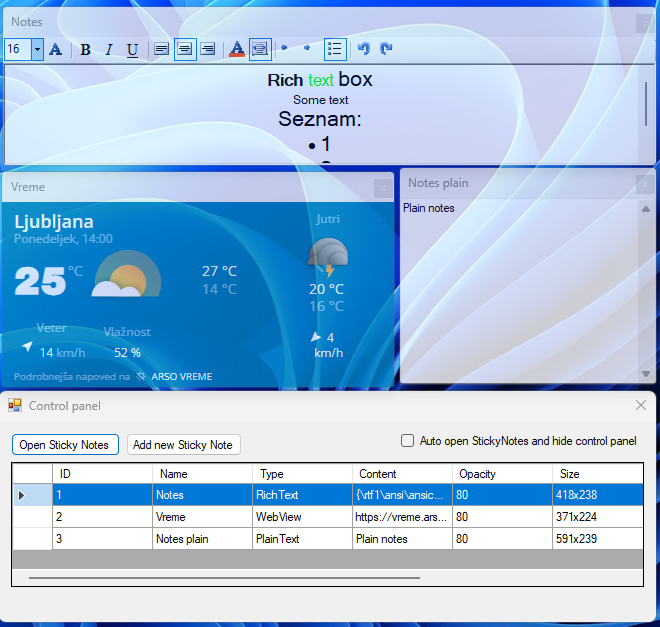
Task: Pick the font color swatch
Action: (x=236, y=49)
